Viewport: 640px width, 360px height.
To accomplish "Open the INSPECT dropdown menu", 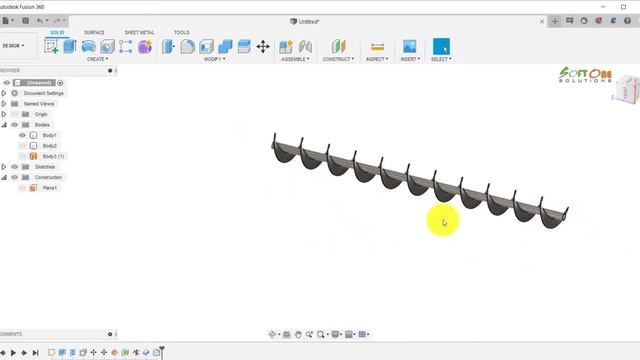I will pos(377,59).
